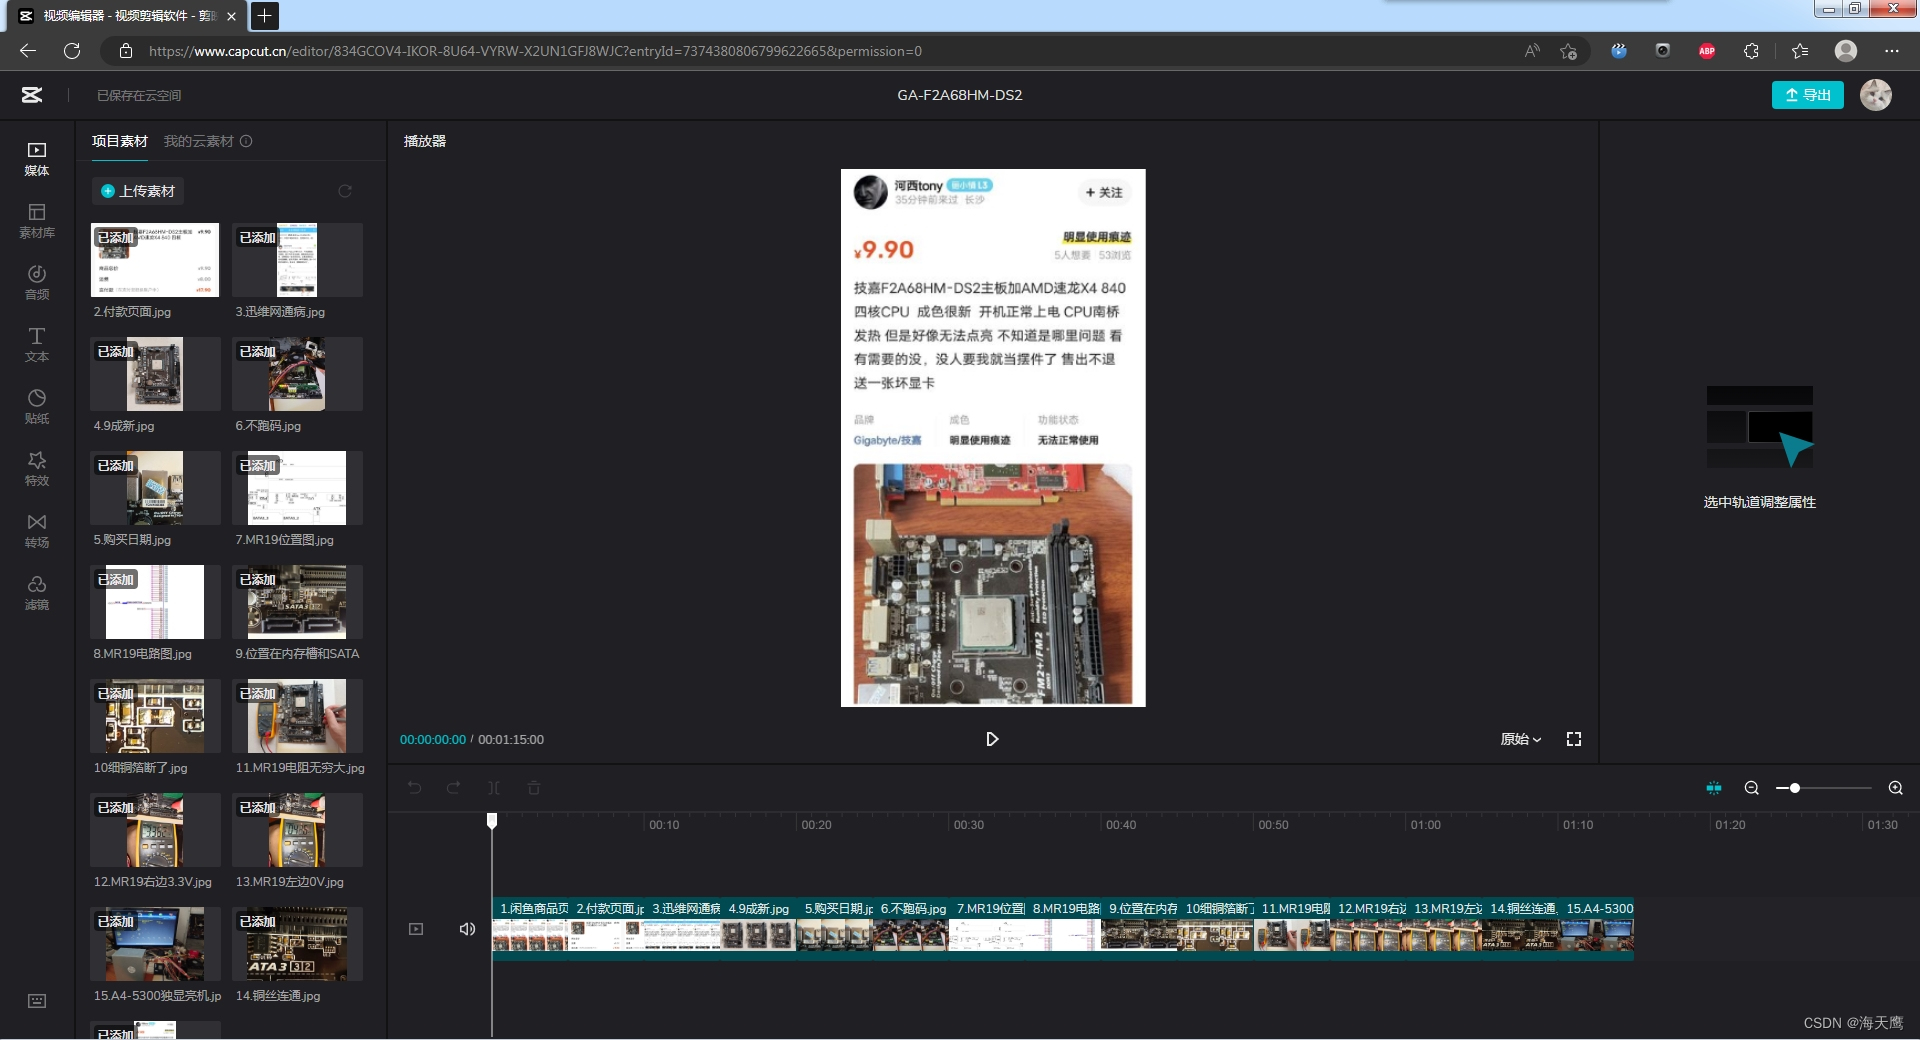Image resolution: width=1920 pixels, height=1040 pixels.
Task: Switch to 我的云素材 tab
Action: [x=198, y=141]
